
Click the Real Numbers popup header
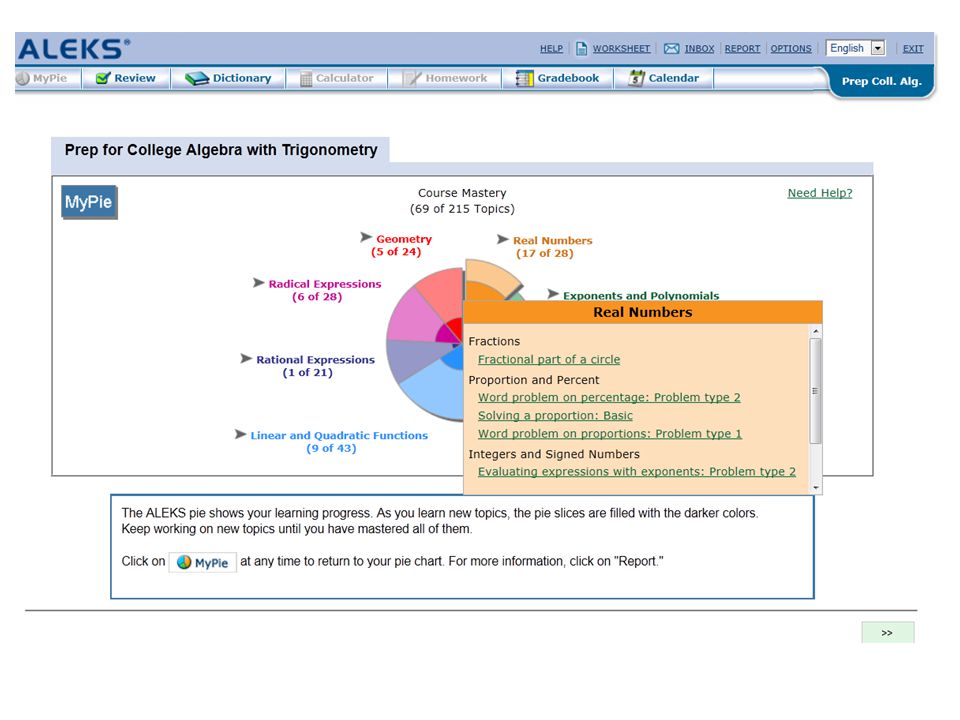click(643, 312)
